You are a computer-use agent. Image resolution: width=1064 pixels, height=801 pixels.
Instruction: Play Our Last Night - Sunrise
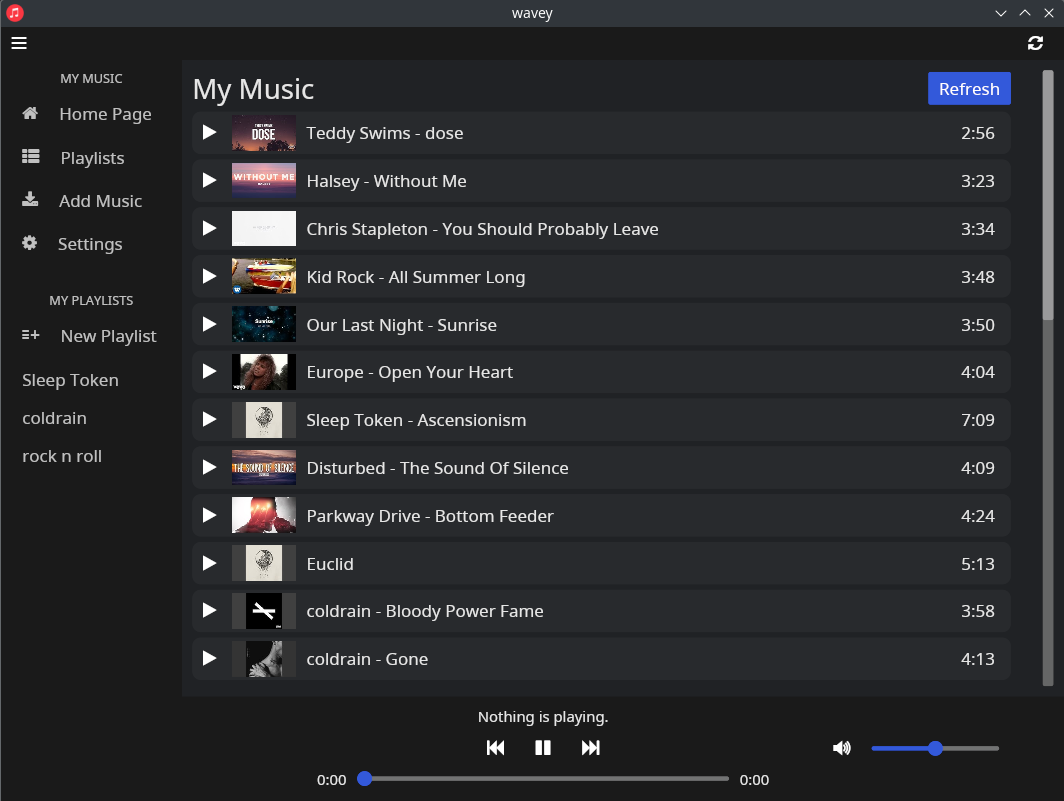[210, 324]
